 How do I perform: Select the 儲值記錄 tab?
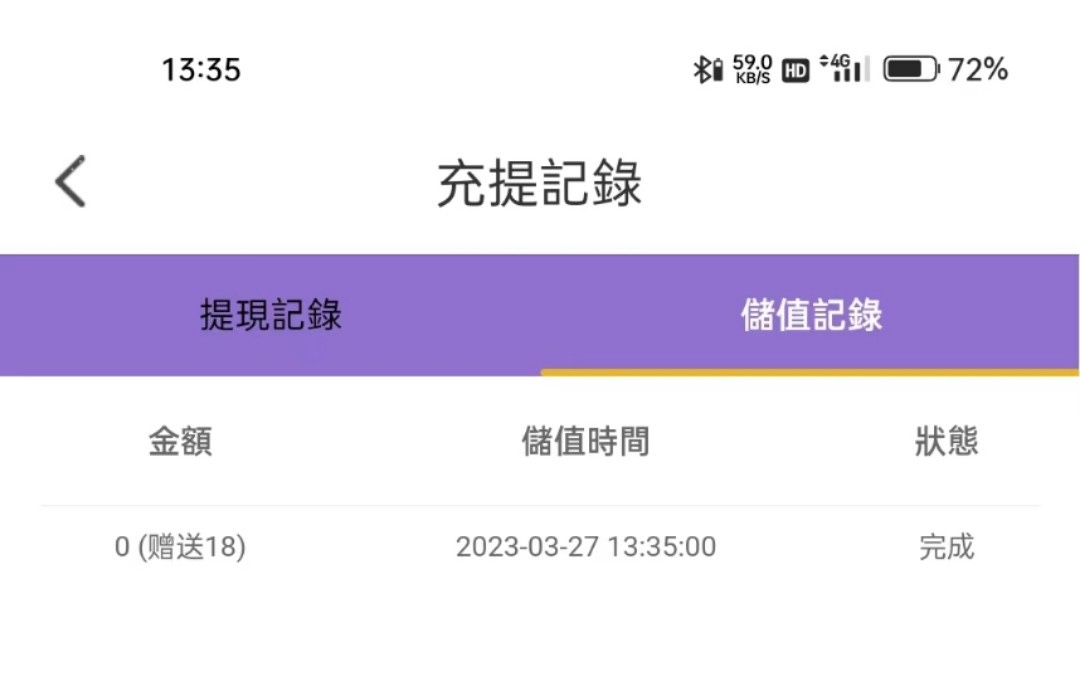pos(811,316)
